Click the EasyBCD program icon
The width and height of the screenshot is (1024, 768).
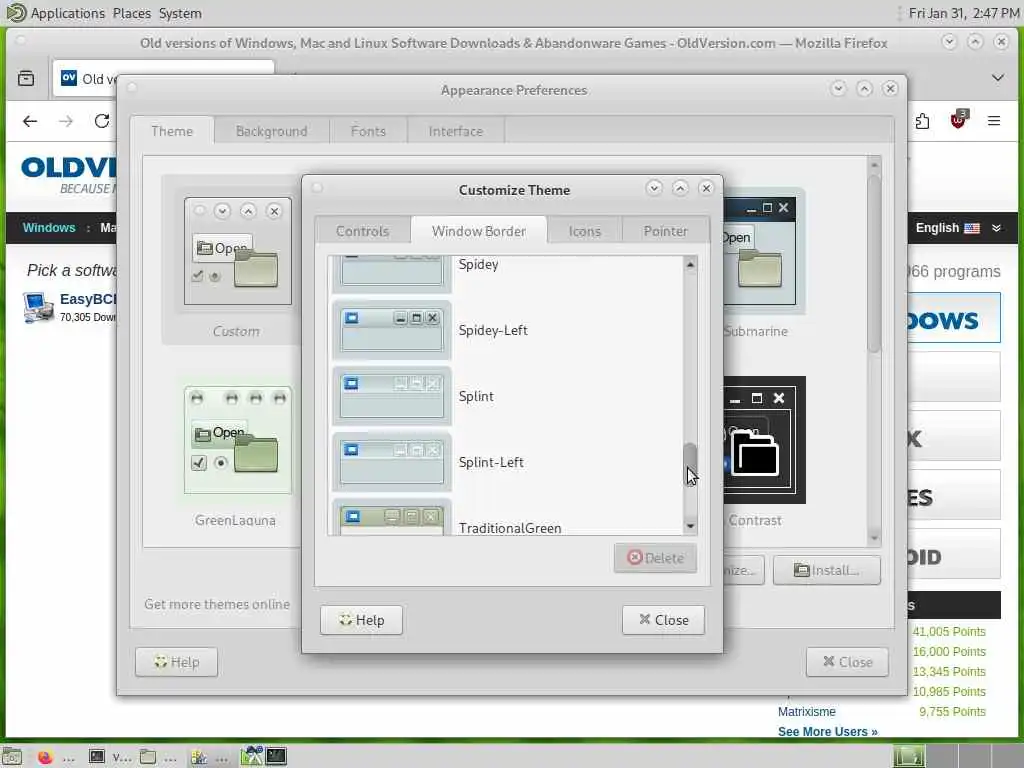[x=38, y=307]
